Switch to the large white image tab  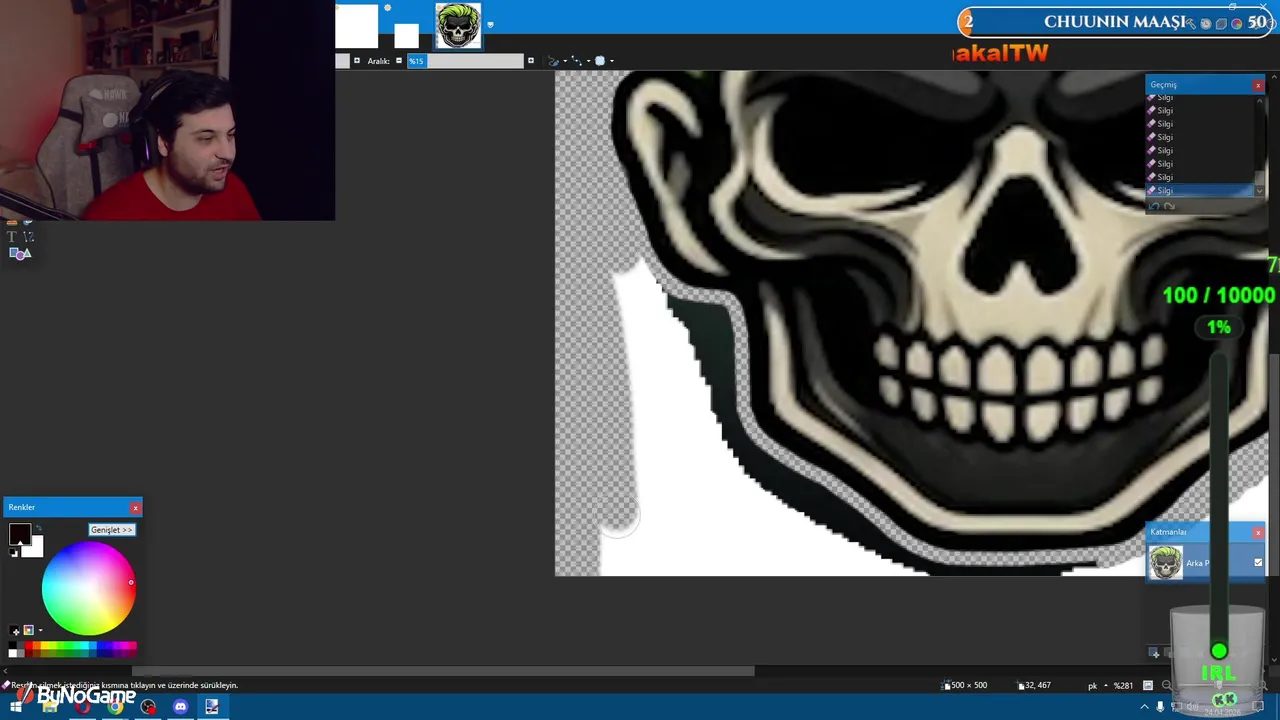[x=357, y=26]
